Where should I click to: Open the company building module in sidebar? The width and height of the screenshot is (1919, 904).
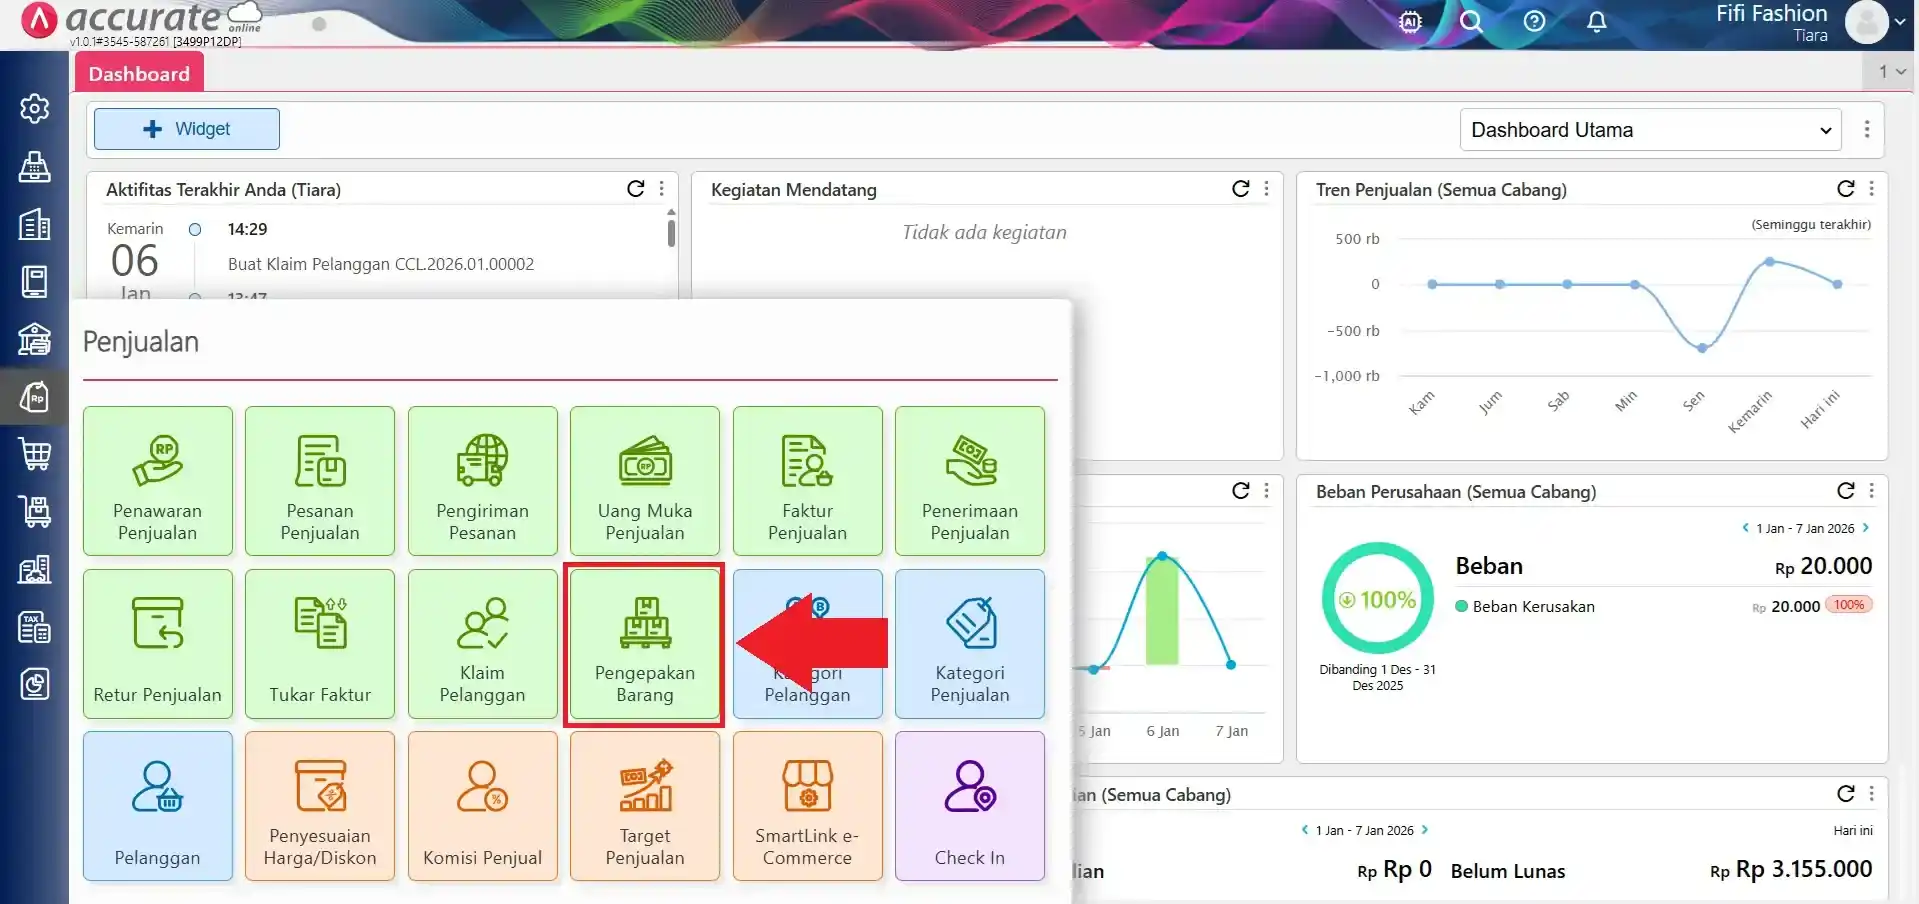35,225
